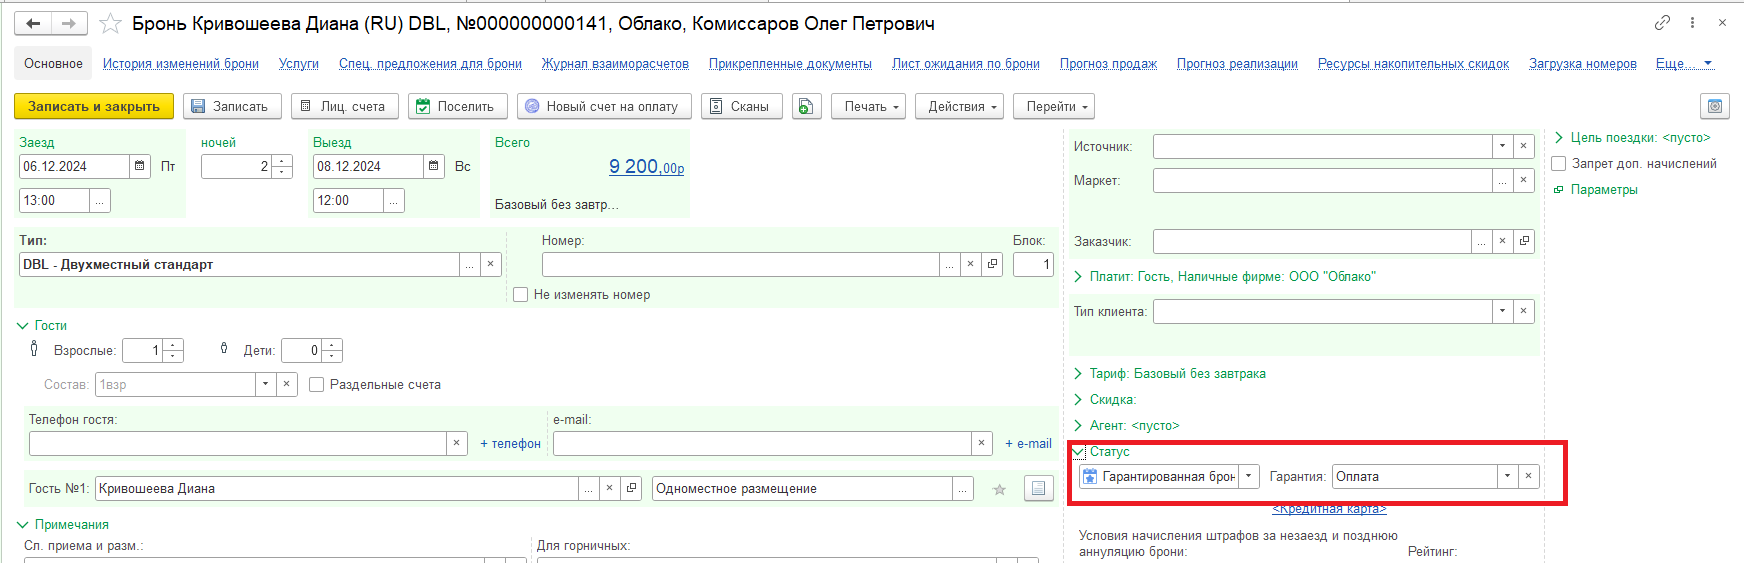Open the Печать dropdown menu
Viewport: 1744px width, 563px height.
click(x=869, y=106)
